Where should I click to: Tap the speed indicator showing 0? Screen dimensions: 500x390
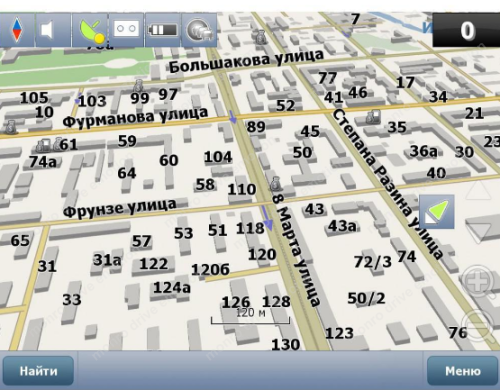tap(466, 31)
